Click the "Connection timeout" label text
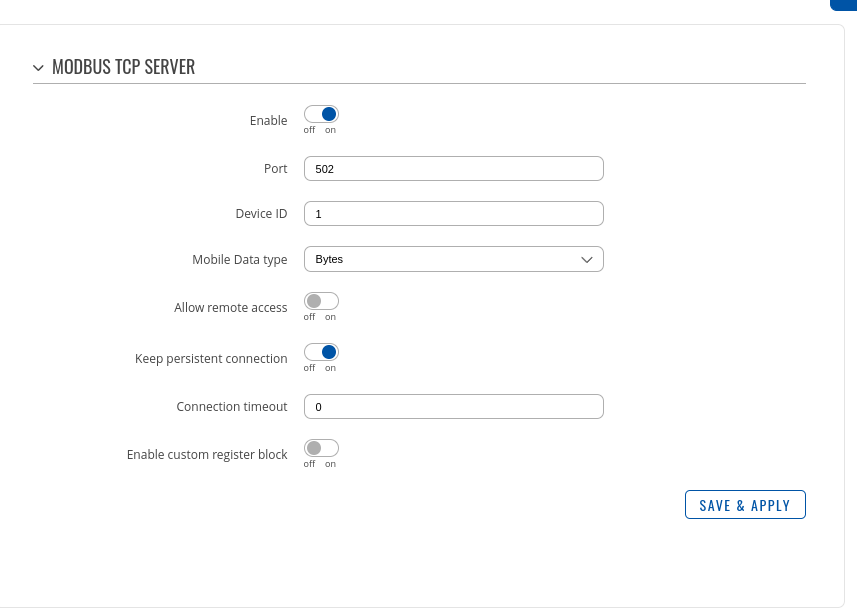This screenshot has height=612, width=857. (x=232, y=407)
